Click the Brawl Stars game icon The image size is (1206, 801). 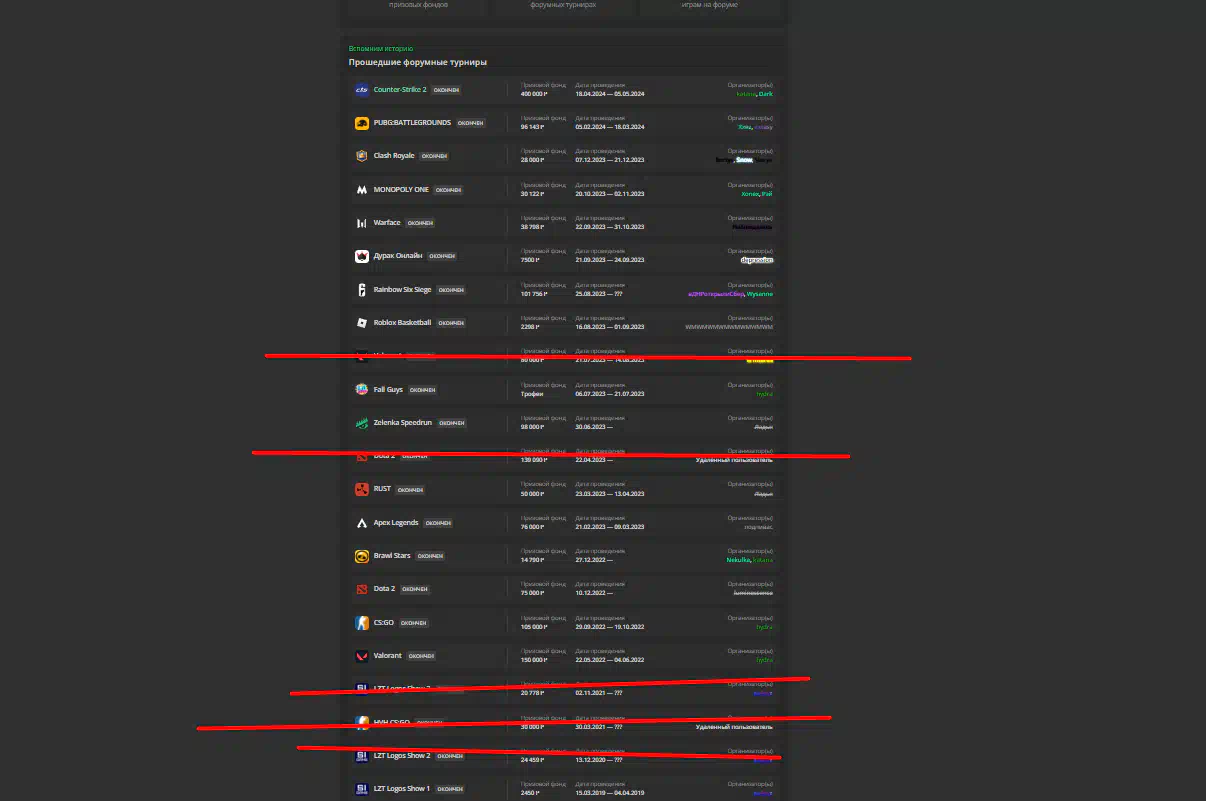pos(362,556)
